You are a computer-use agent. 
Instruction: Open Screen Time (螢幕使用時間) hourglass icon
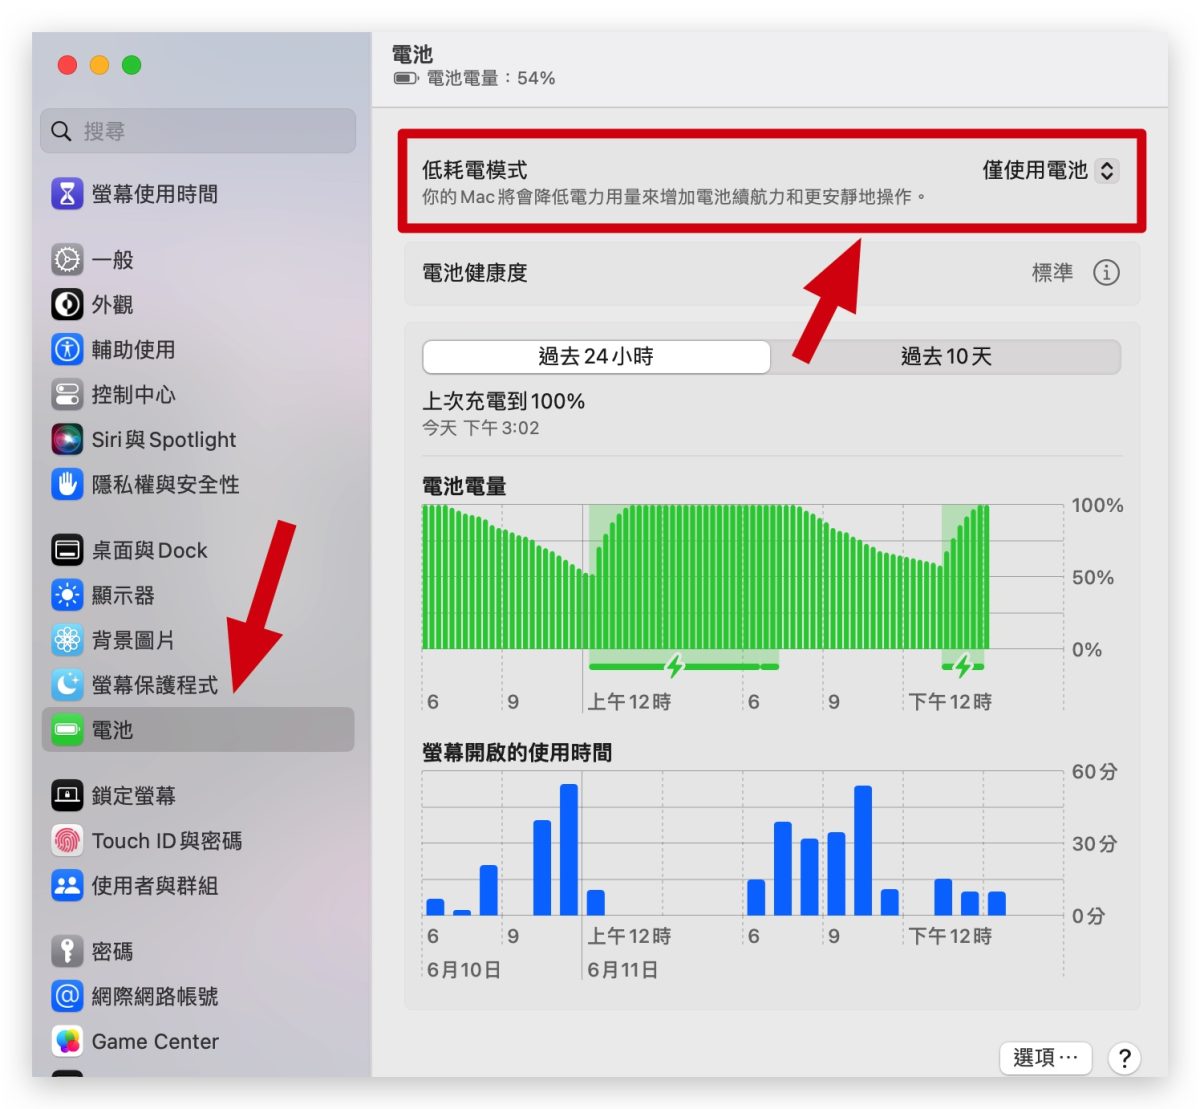click(67, 193)
